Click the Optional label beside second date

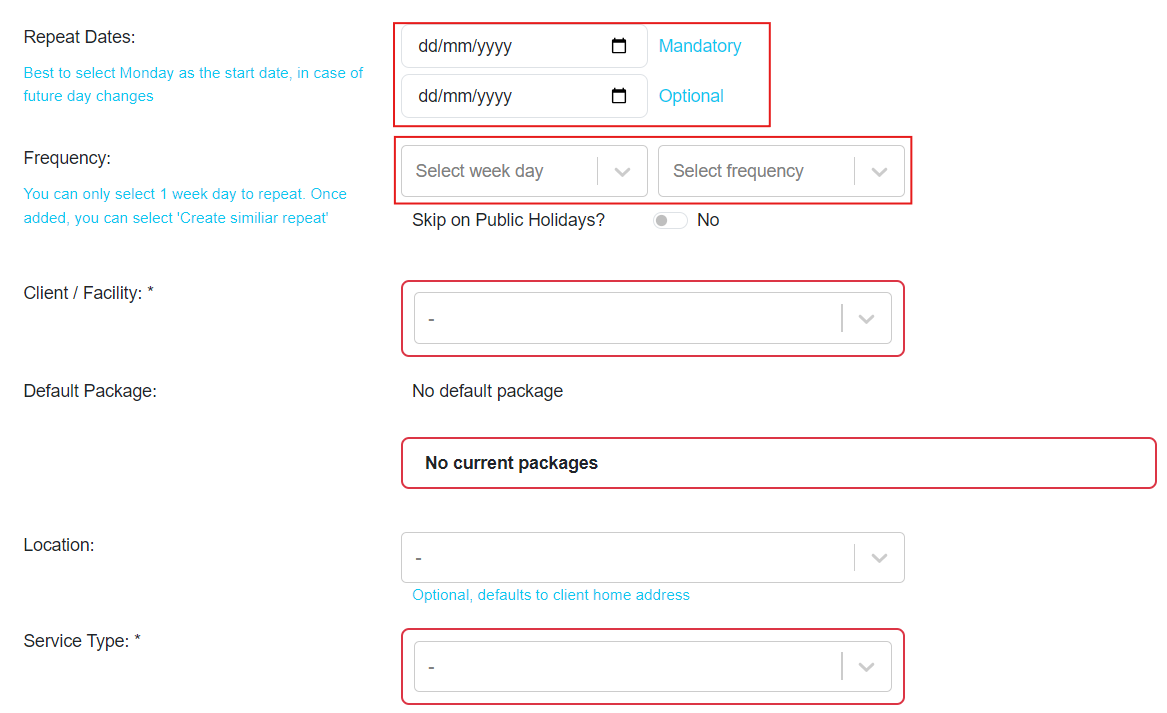coord(691,96)
